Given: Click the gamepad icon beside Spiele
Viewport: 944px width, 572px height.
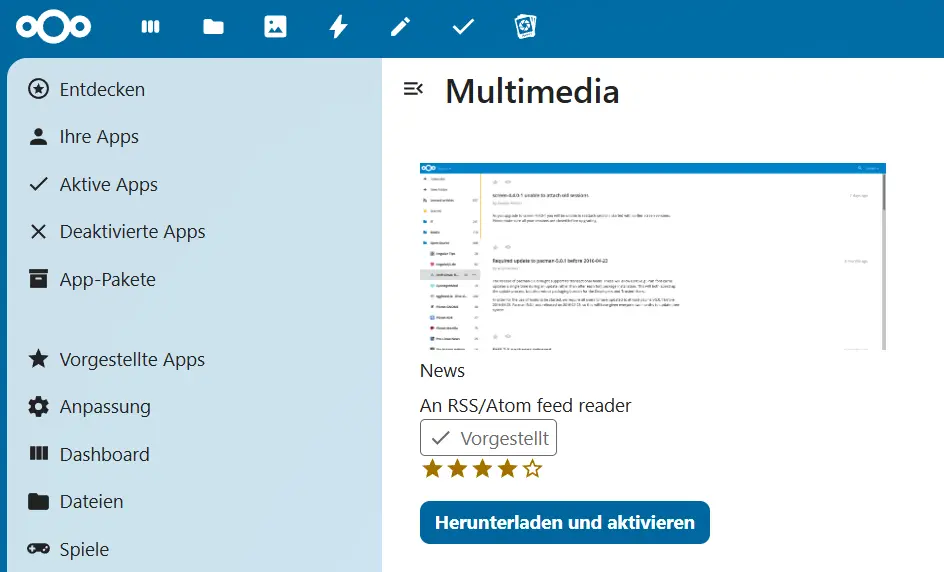Looking at the screenshot, I should point(39,549).
